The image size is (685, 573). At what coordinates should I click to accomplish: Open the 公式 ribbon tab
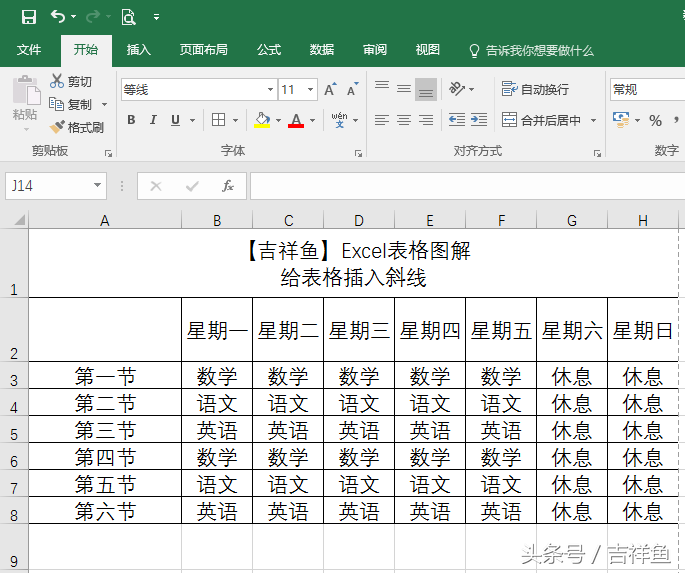(269, 50)
